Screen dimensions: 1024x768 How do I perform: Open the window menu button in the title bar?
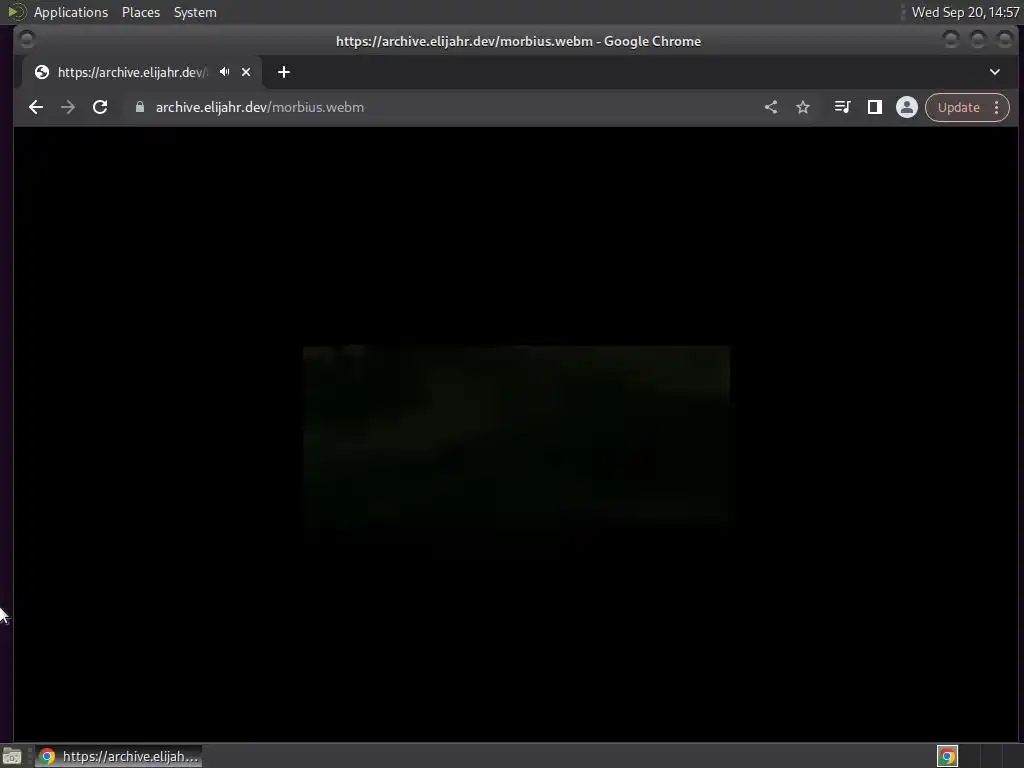coord(27,40)
